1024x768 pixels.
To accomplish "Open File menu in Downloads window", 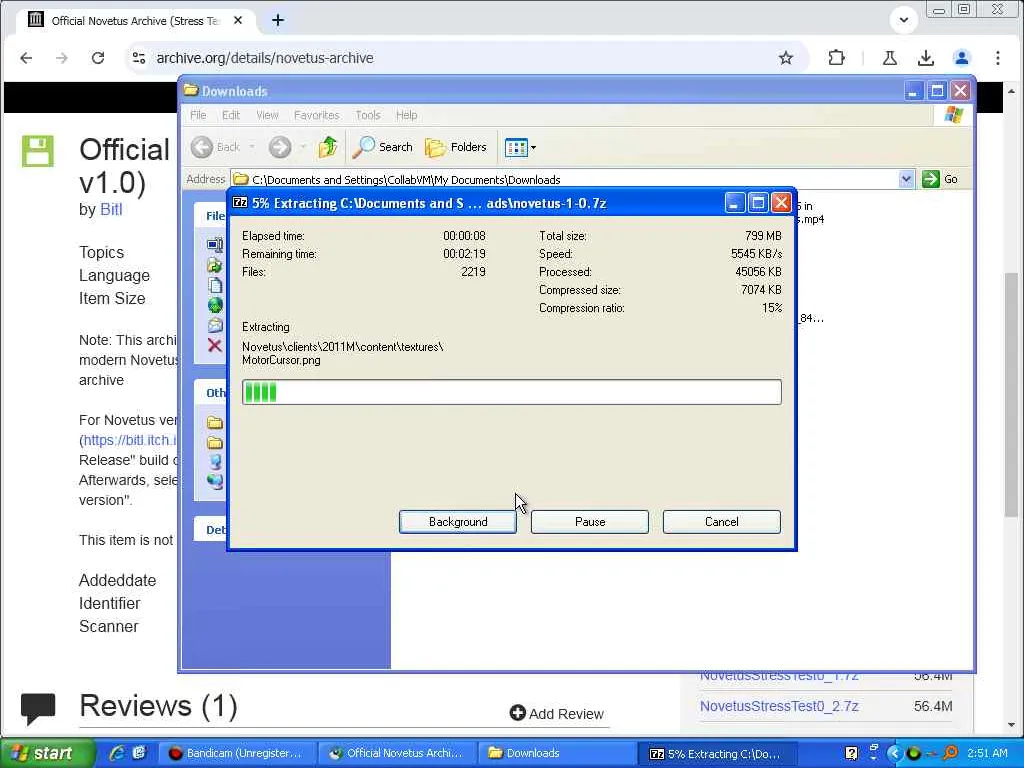I will pyautogui.click(x=198, y=115).
